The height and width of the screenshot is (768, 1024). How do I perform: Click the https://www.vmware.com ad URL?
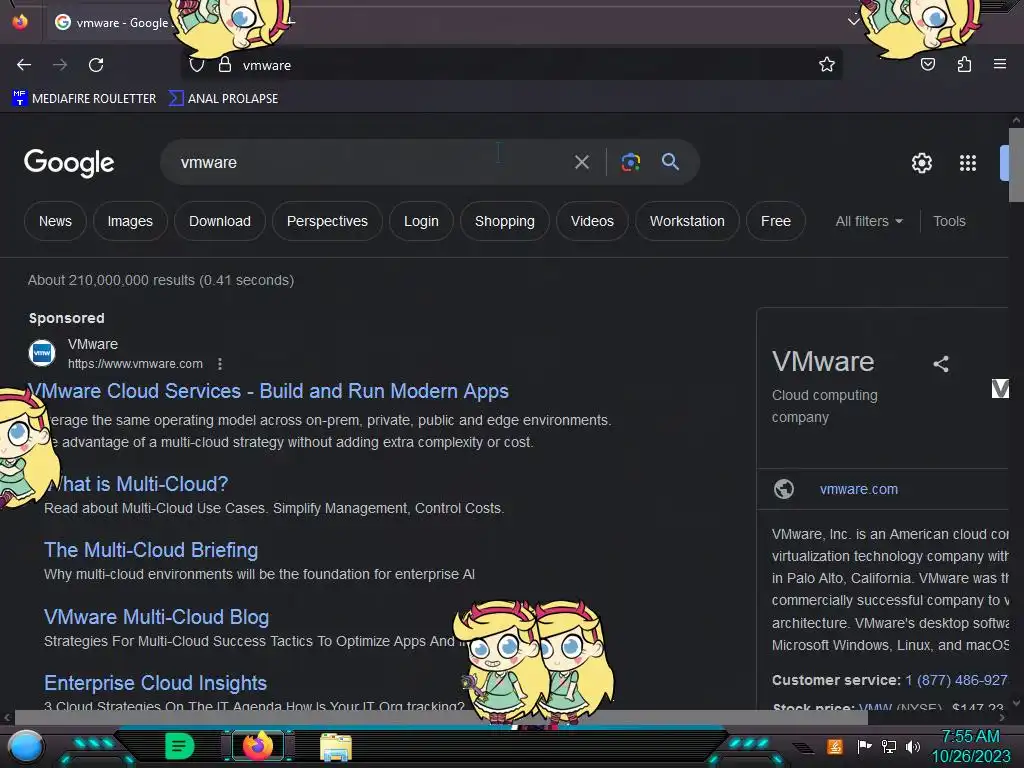(x=135, y=364)
